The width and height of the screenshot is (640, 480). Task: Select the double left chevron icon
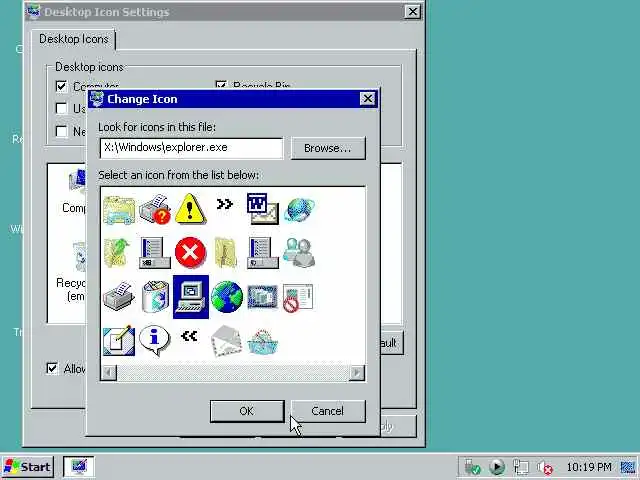click(x=189, y=336)
